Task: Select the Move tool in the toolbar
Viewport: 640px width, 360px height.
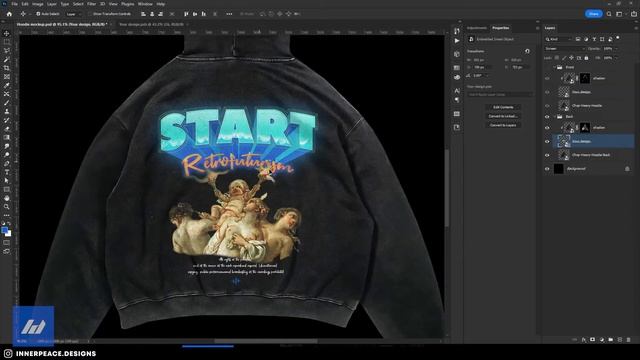Action: (x=7, y=33)
